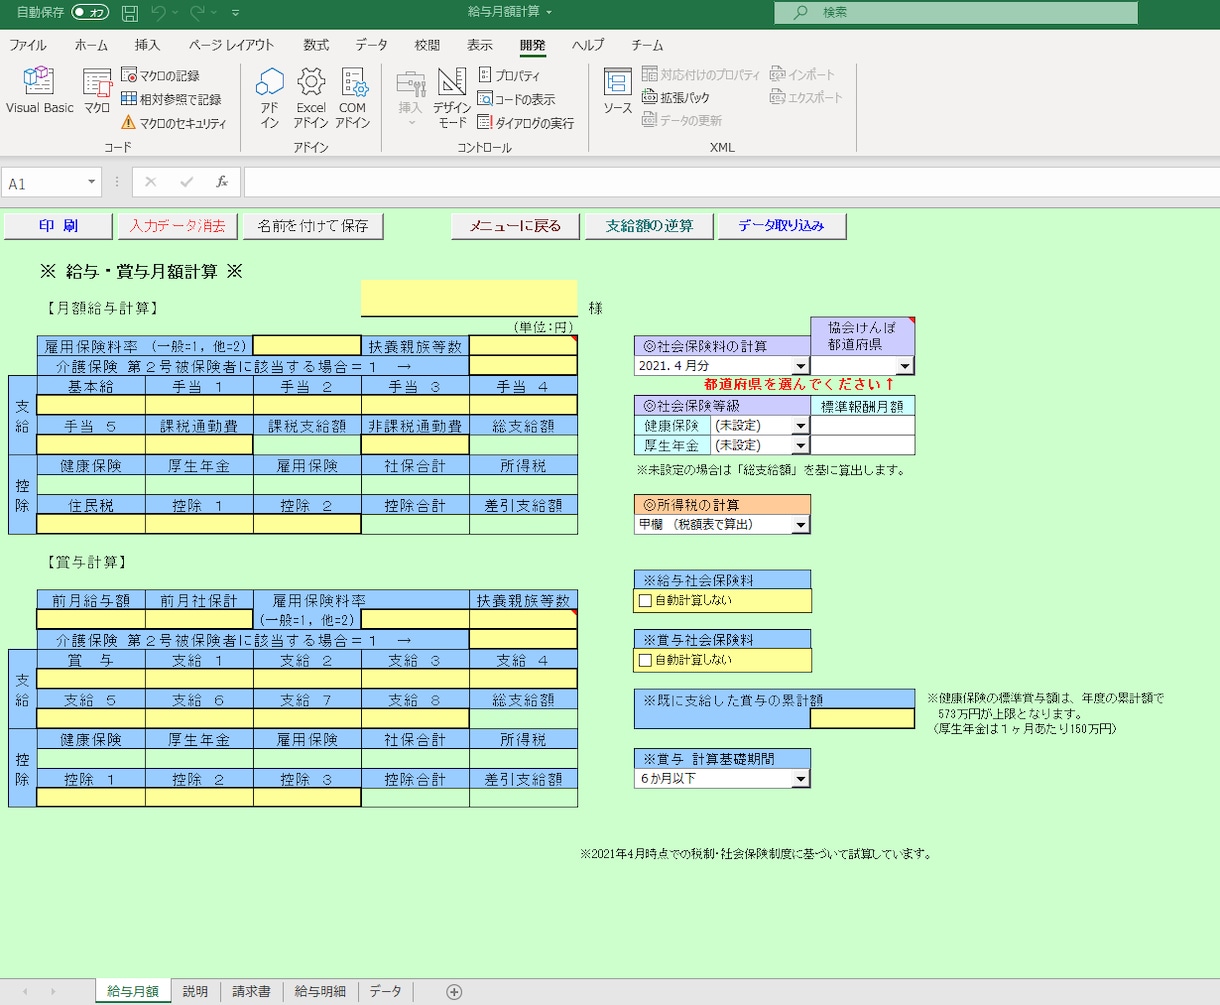The image size is (1220, 1005).
Task: Switch to データ ribbon tab
Action: [372, 45]
